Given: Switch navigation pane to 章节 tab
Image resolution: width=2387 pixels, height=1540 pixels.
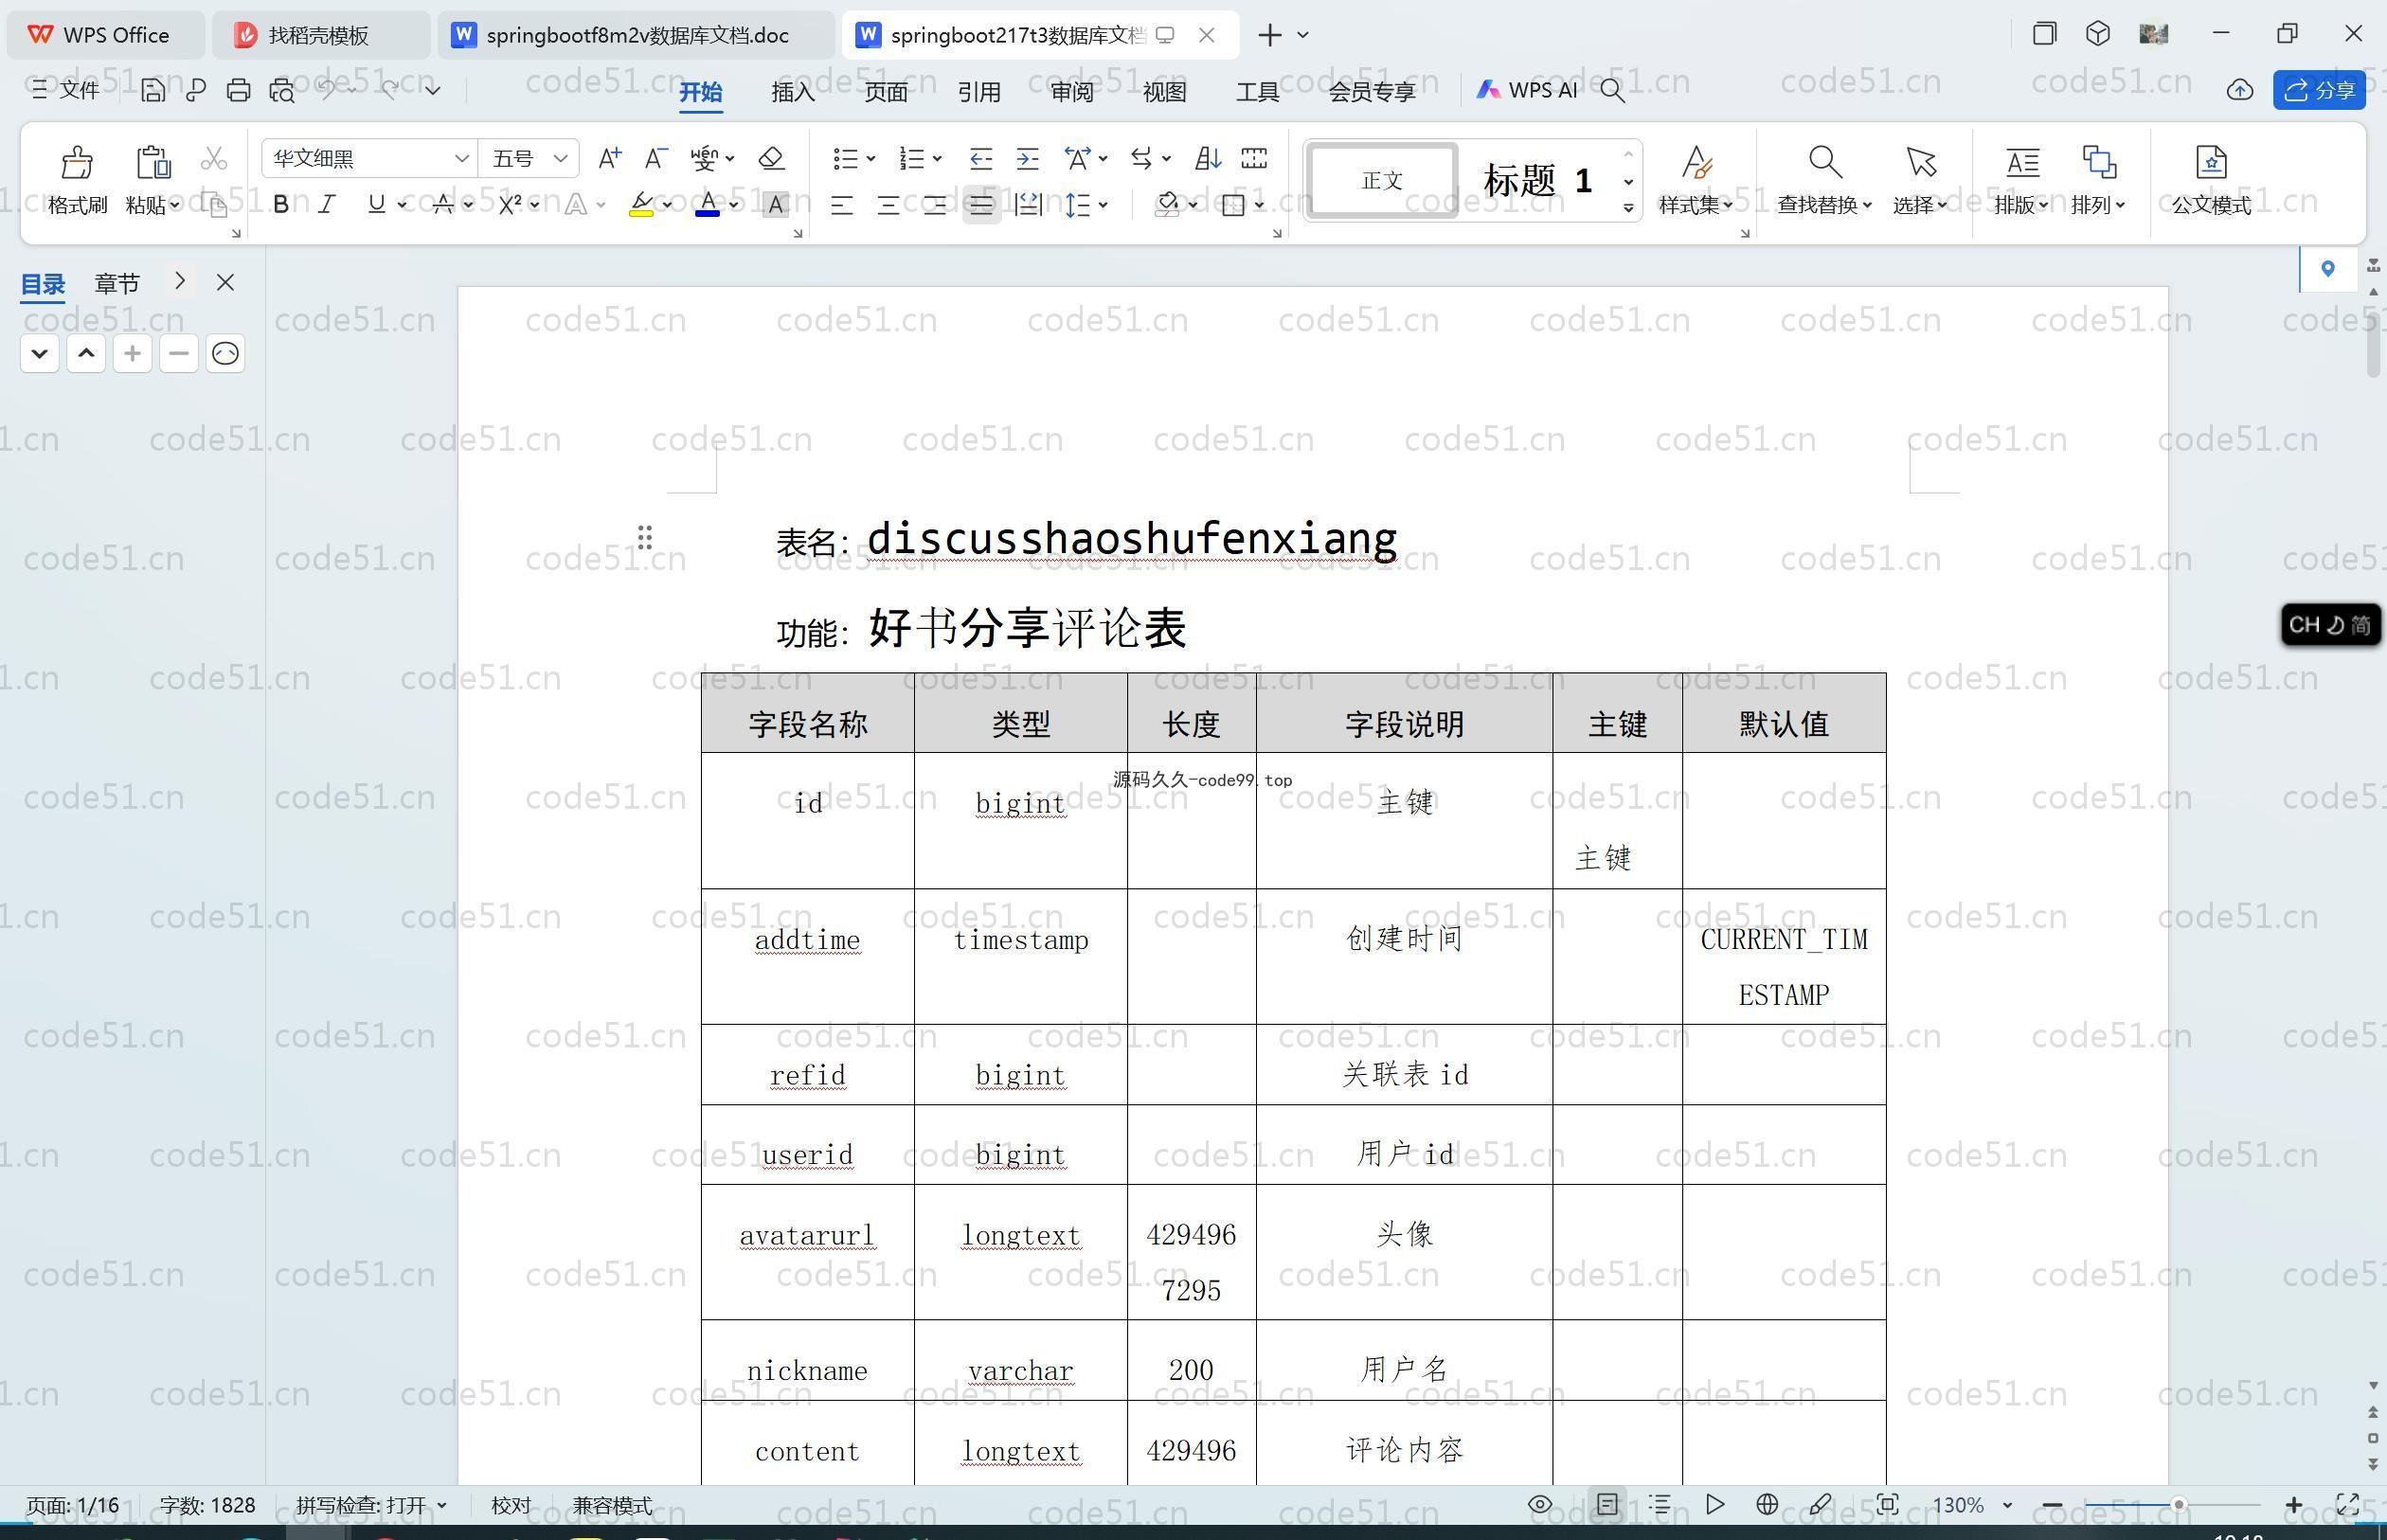Looking at the screenshot, I should (117, 283).
